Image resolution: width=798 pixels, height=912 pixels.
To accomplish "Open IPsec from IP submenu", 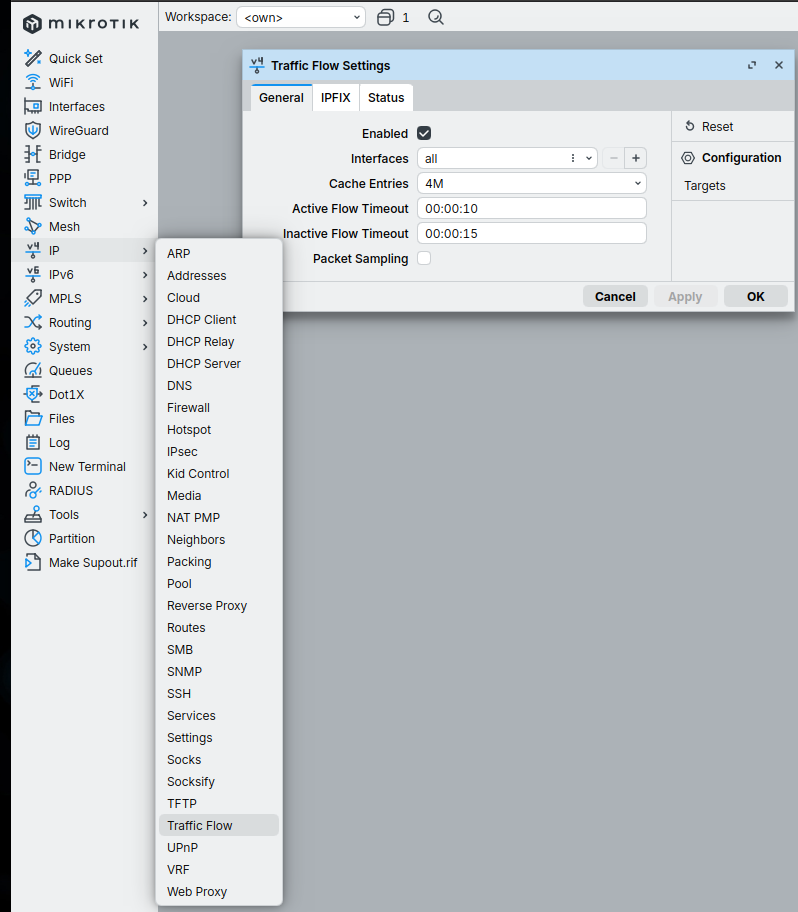I will 218,451.
